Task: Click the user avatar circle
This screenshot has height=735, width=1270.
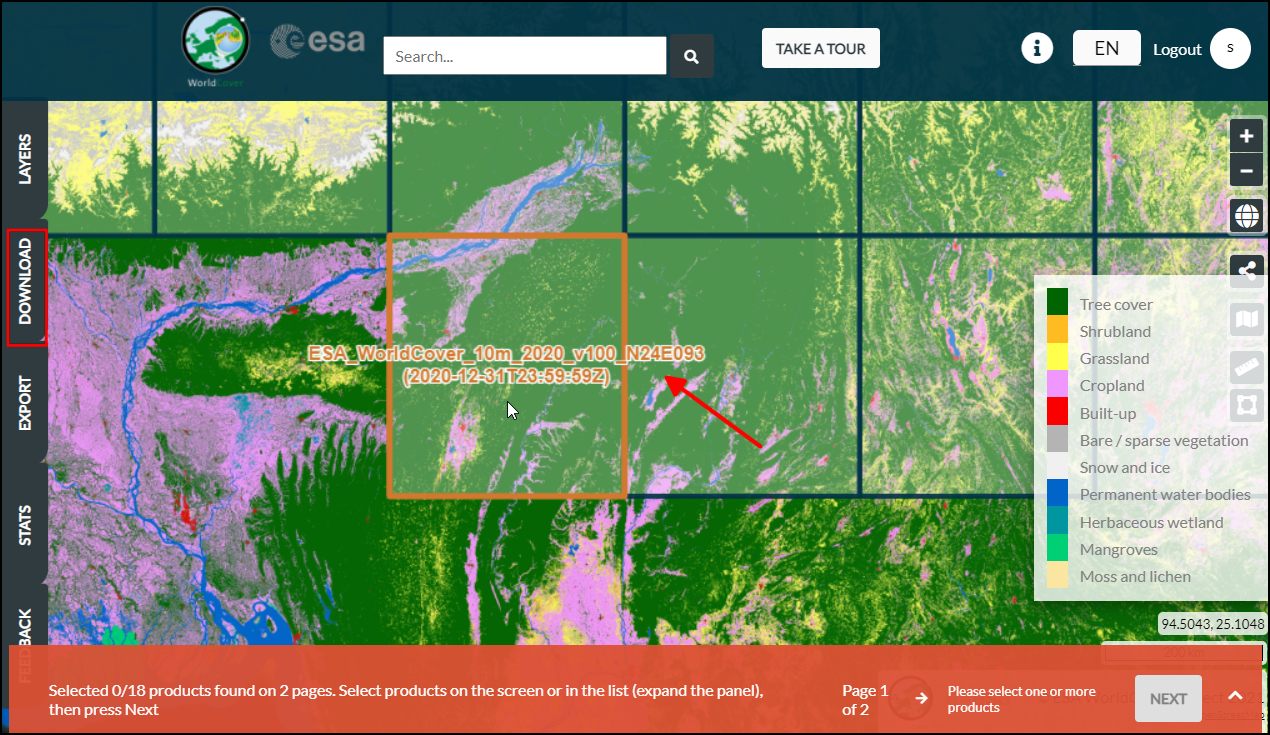Action: [x=1230, y=48]
